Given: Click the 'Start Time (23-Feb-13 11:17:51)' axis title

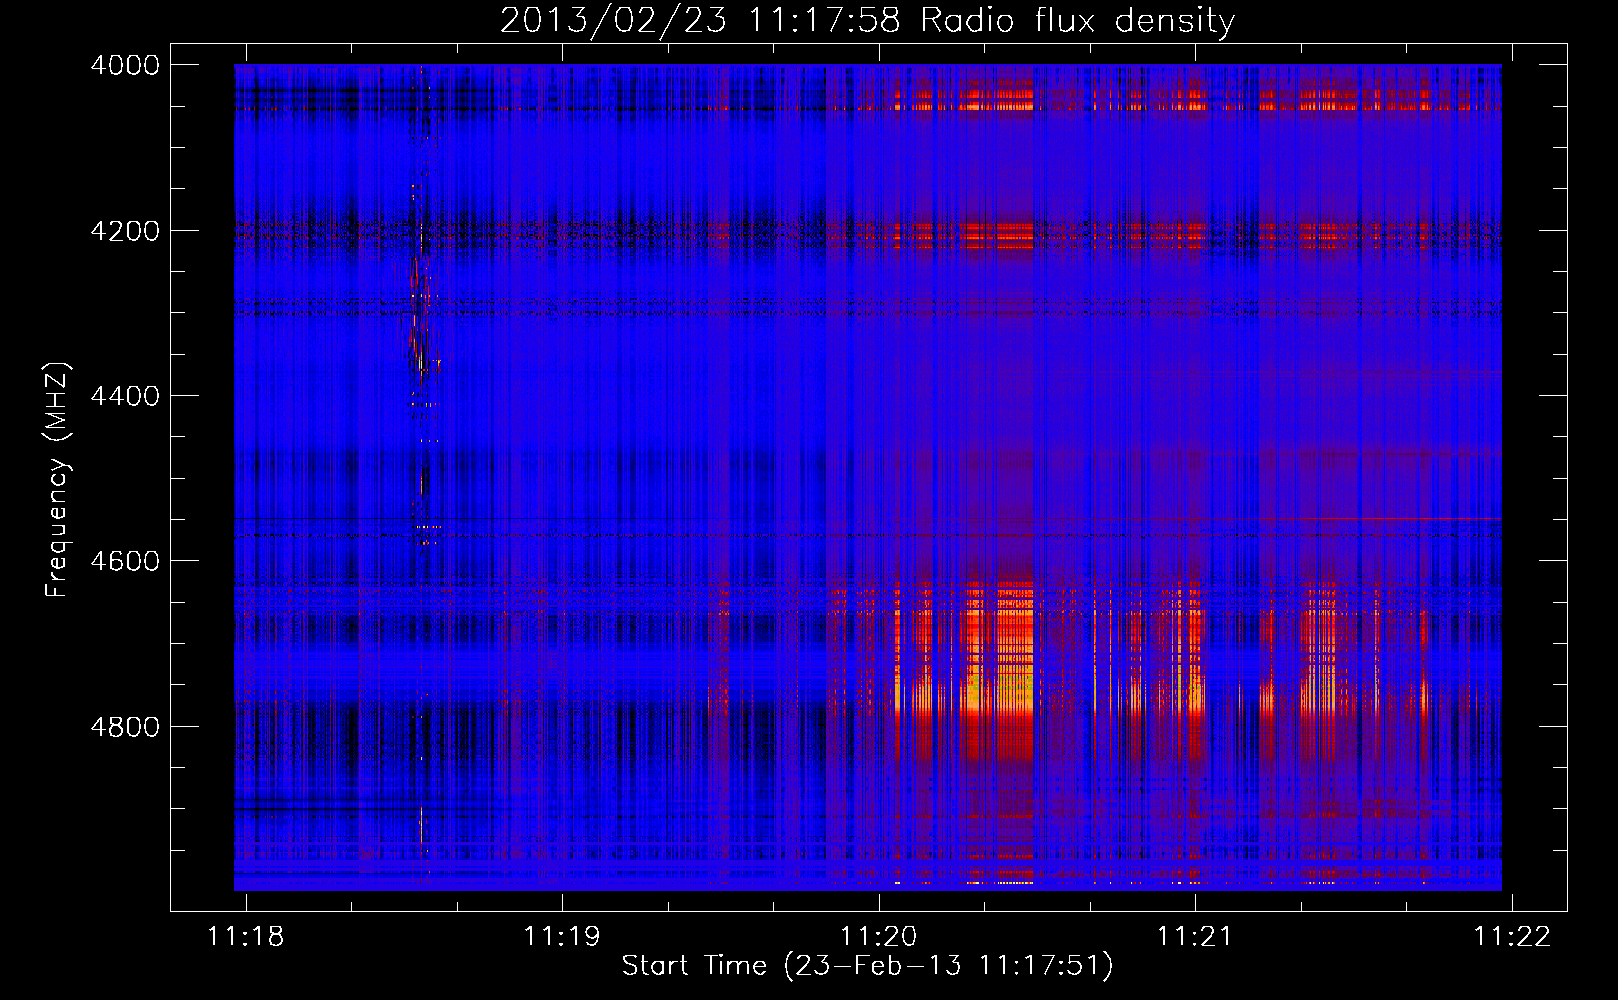Looking at the screenshot, I should pyautogui.click(x=867, y=966).
